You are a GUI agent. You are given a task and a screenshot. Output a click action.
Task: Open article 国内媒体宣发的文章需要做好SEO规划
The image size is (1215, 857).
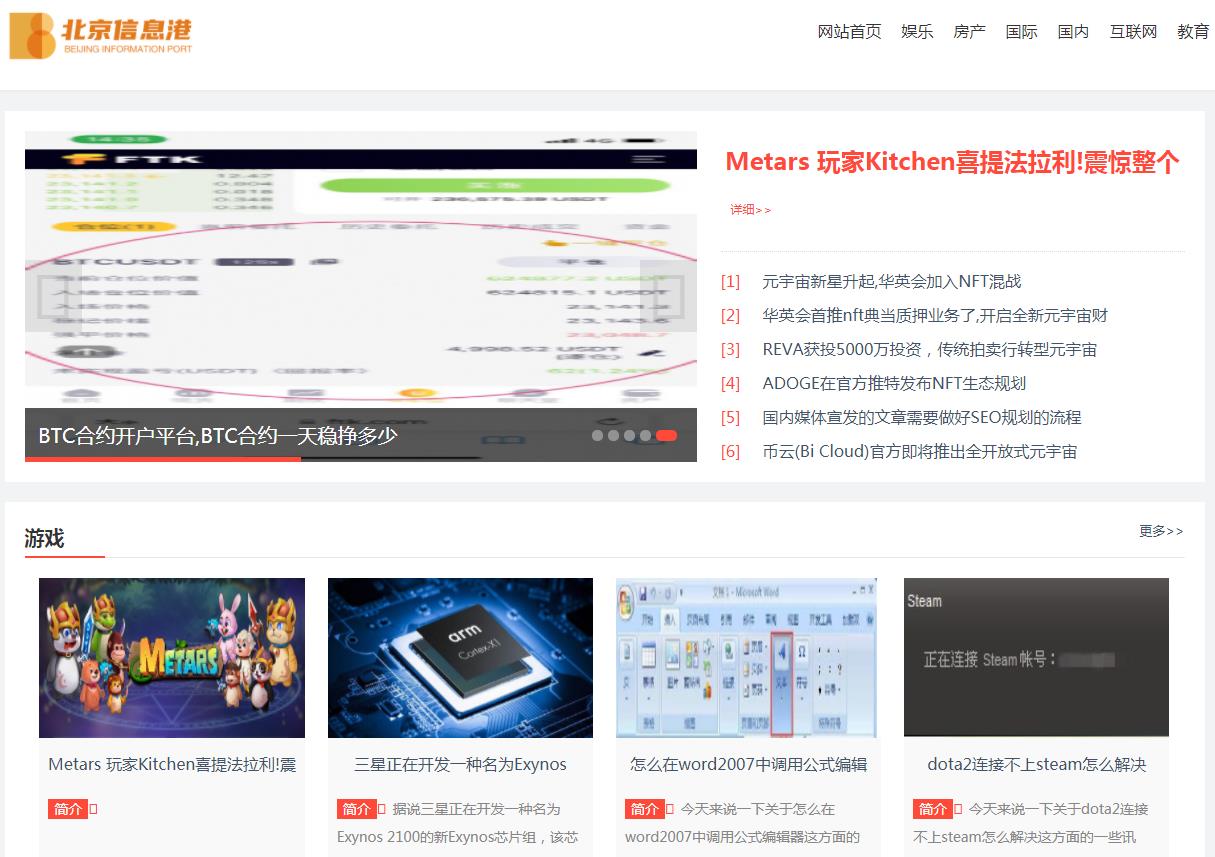pos(921,418)
